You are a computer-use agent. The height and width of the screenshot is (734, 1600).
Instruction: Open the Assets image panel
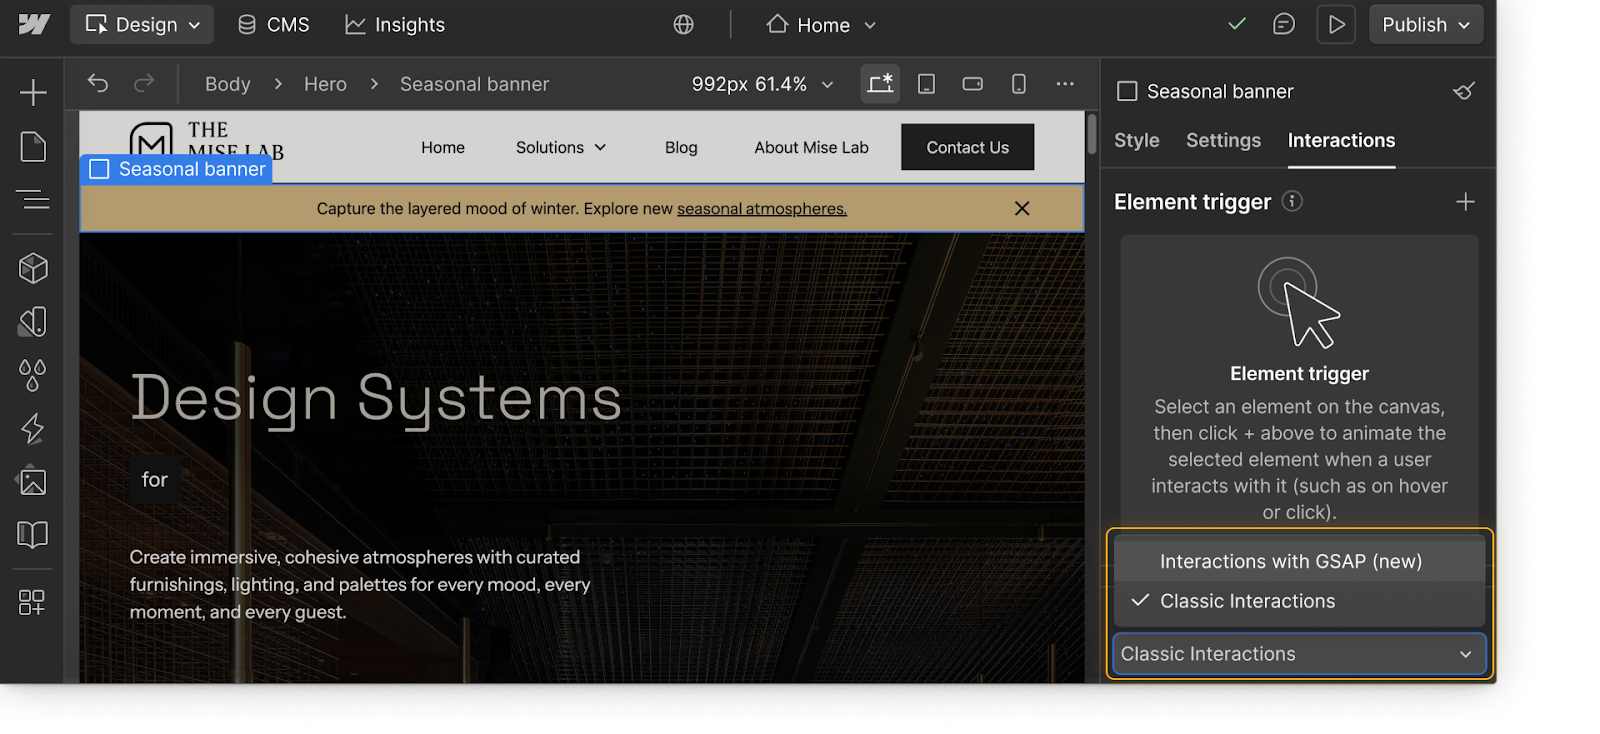33,481
